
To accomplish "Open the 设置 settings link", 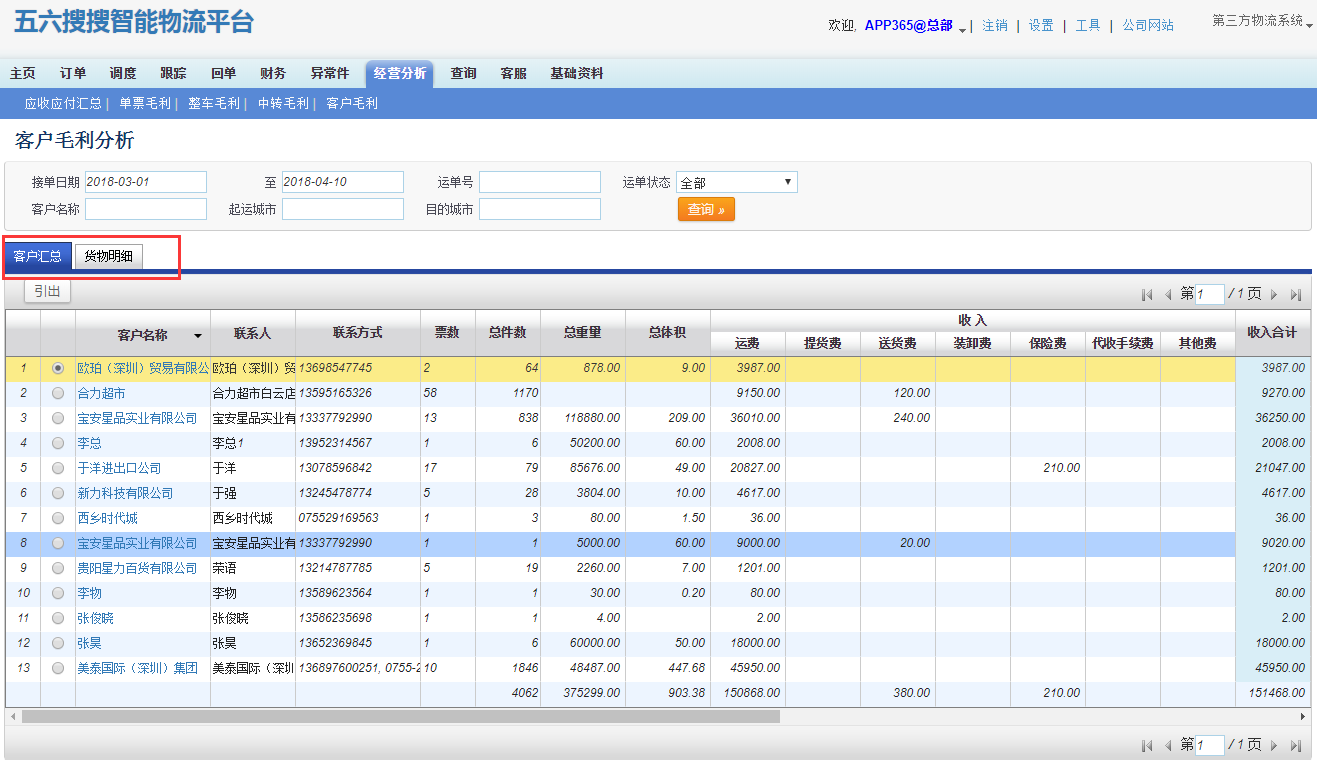I will 1041,25.
